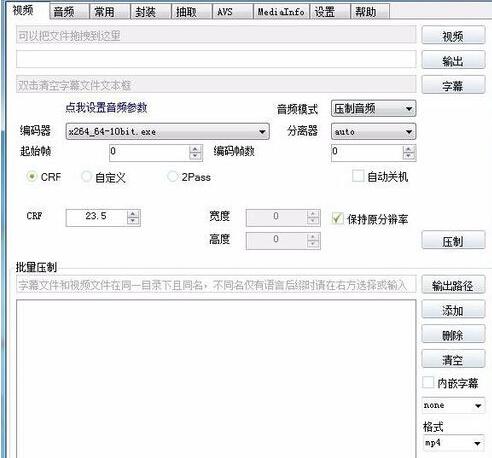The image size is (492, 458).
Task: Select the AVS tab
Action: pos(232,12)
